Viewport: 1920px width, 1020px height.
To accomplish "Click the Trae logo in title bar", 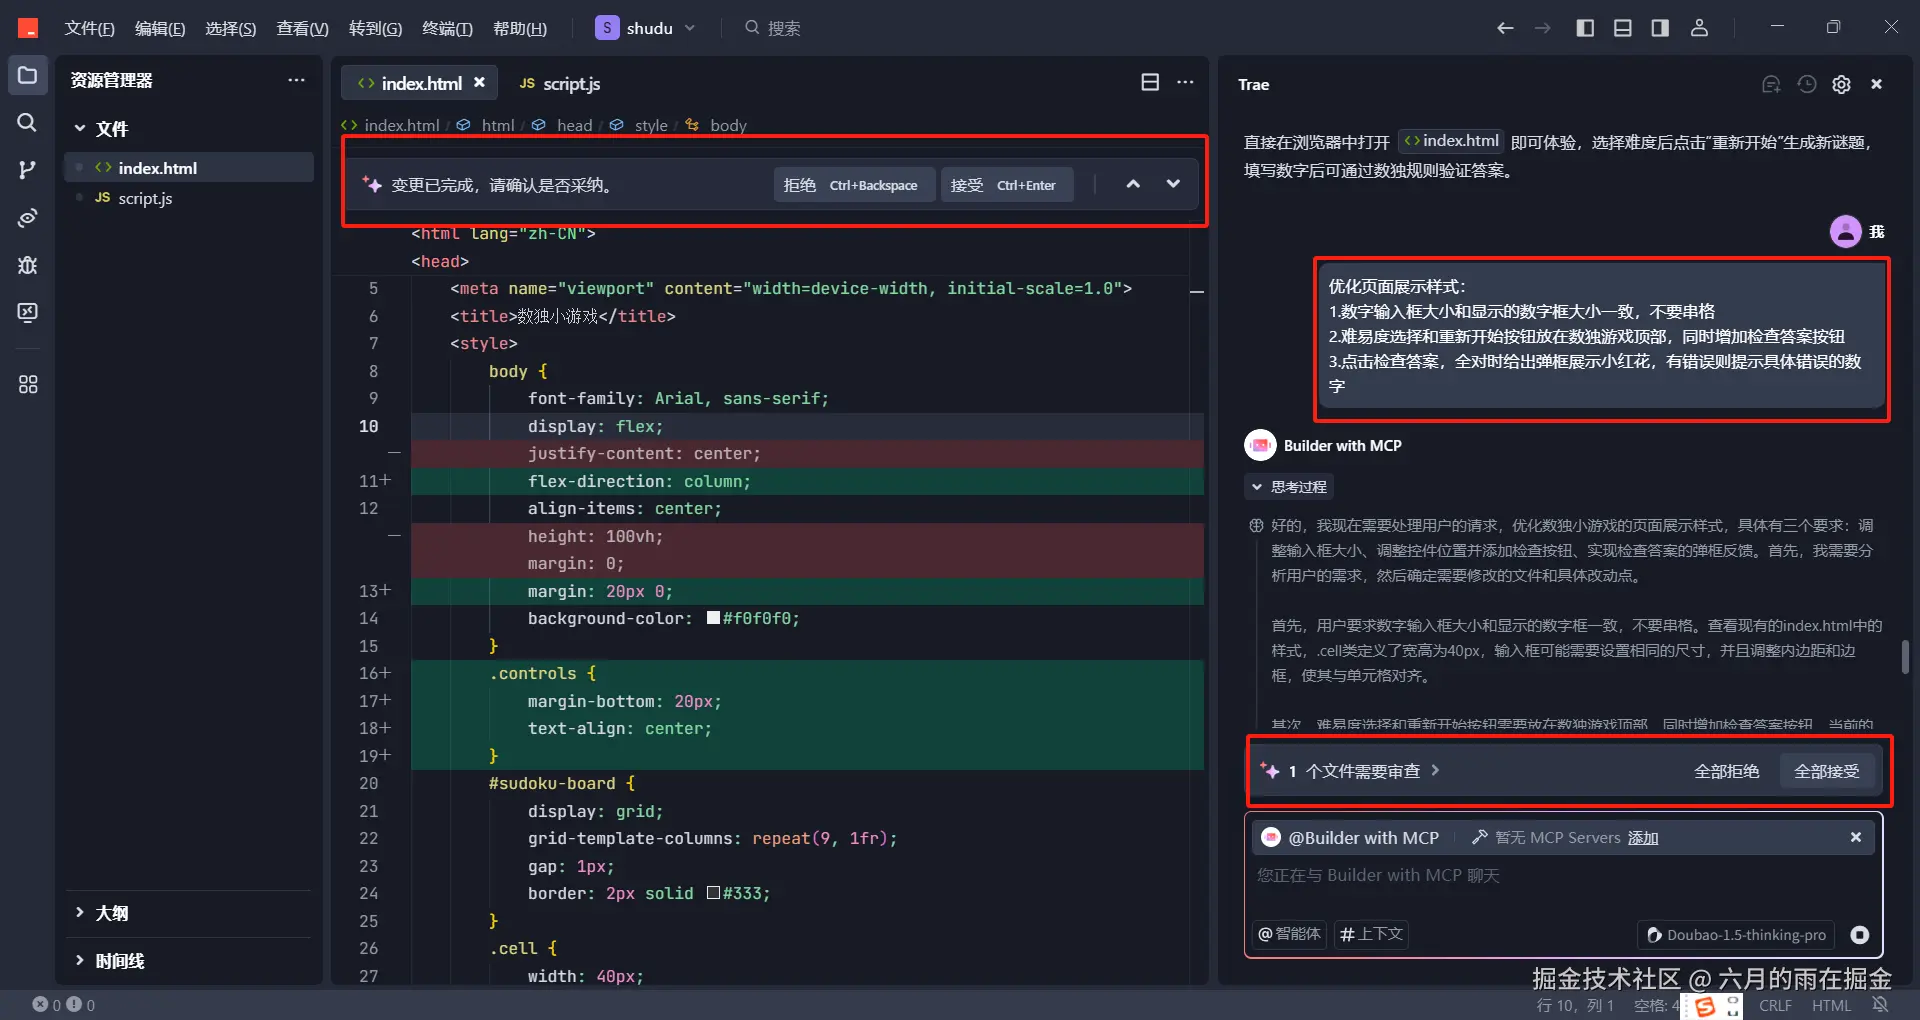I will (28, 28).
